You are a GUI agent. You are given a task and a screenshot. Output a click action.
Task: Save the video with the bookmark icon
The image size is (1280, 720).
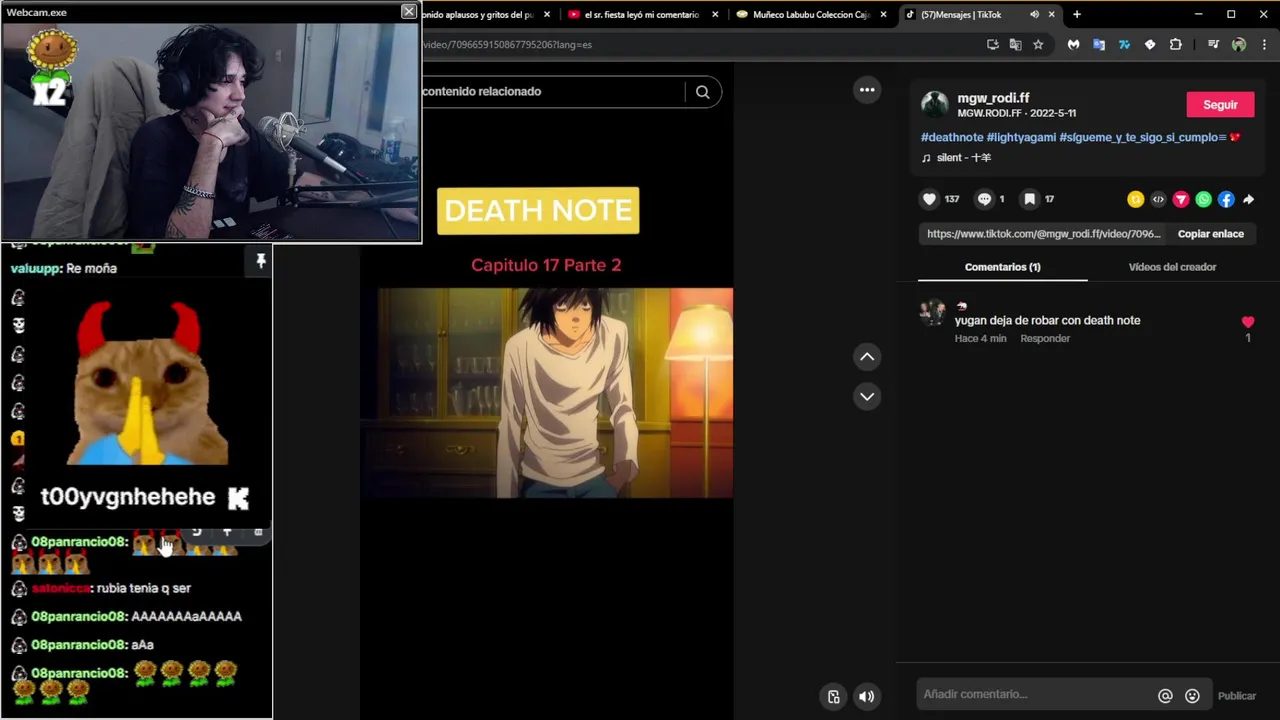pos(1029,199)
